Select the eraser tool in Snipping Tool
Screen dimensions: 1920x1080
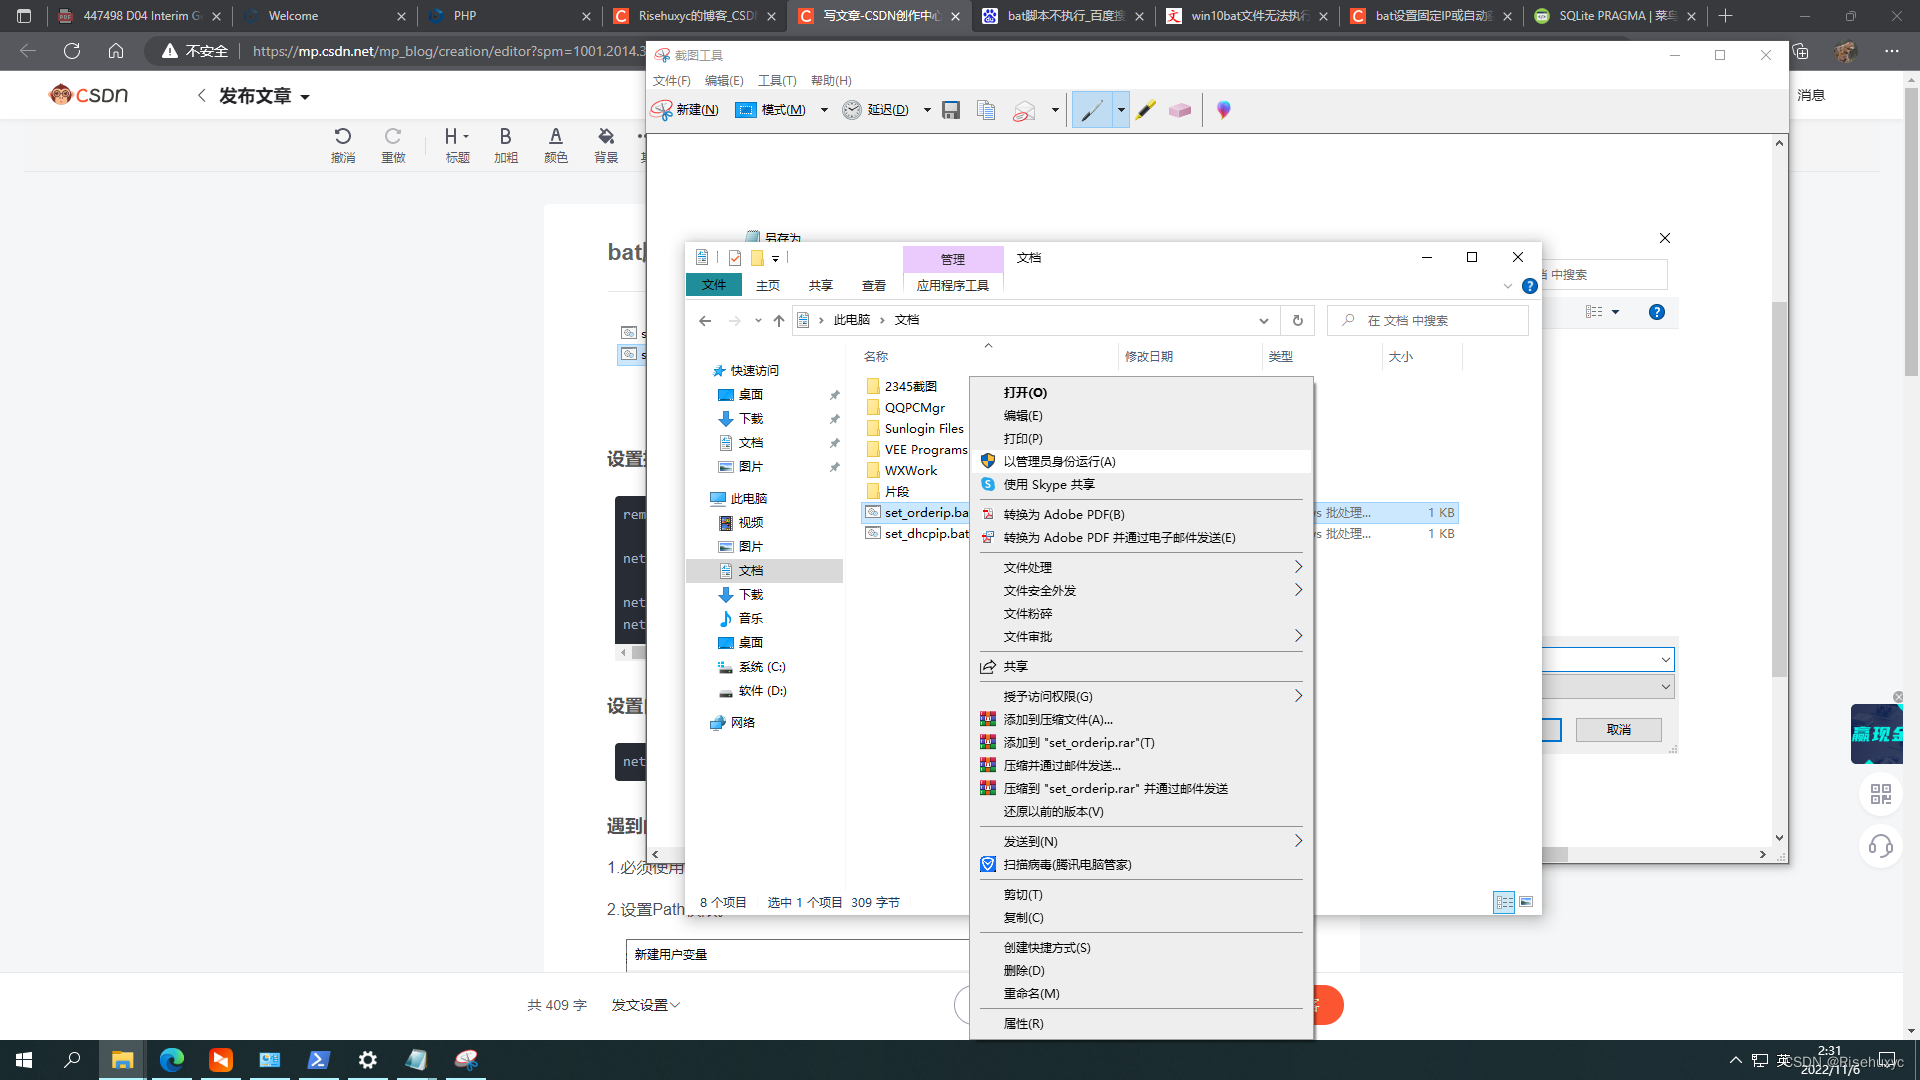pos(1180,110)
